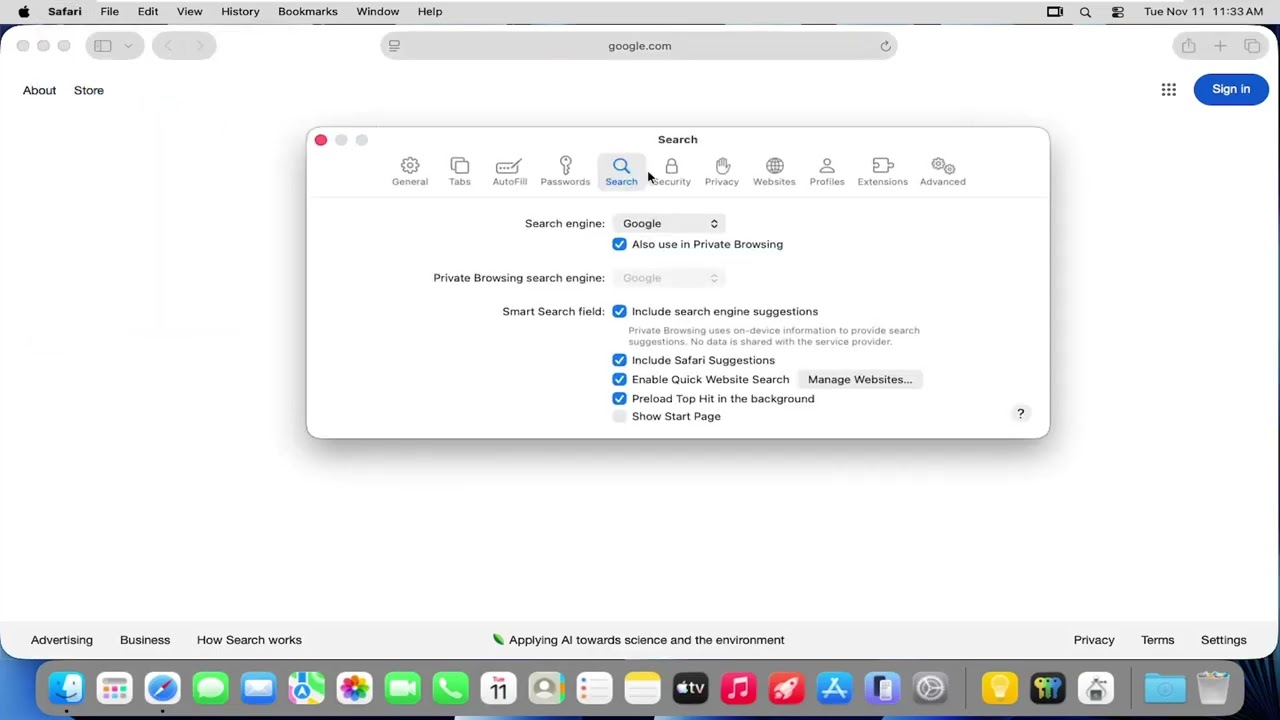Open the Google Store link

coord(88,90)
